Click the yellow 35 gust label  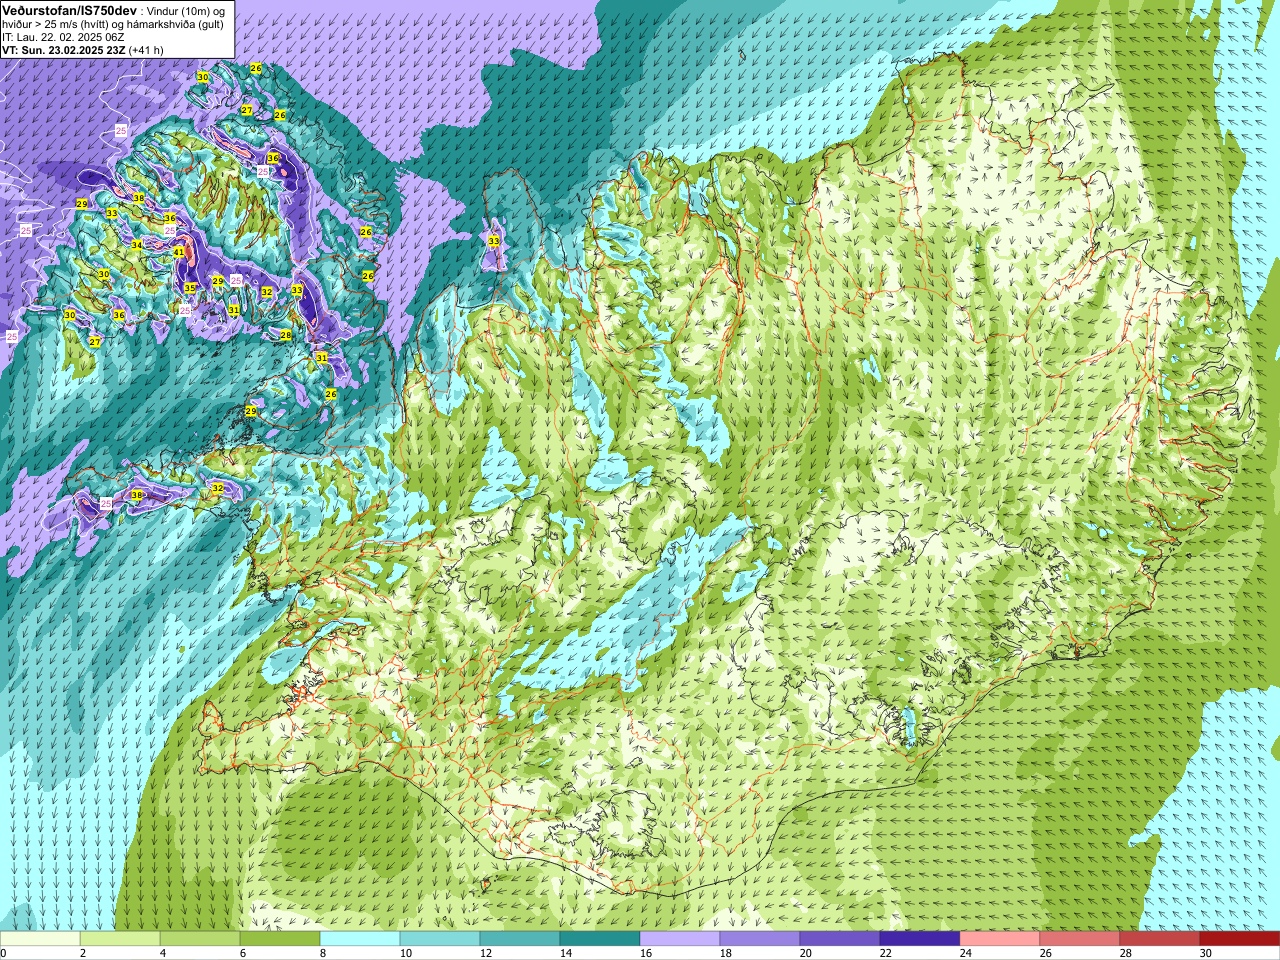(190, 288)
